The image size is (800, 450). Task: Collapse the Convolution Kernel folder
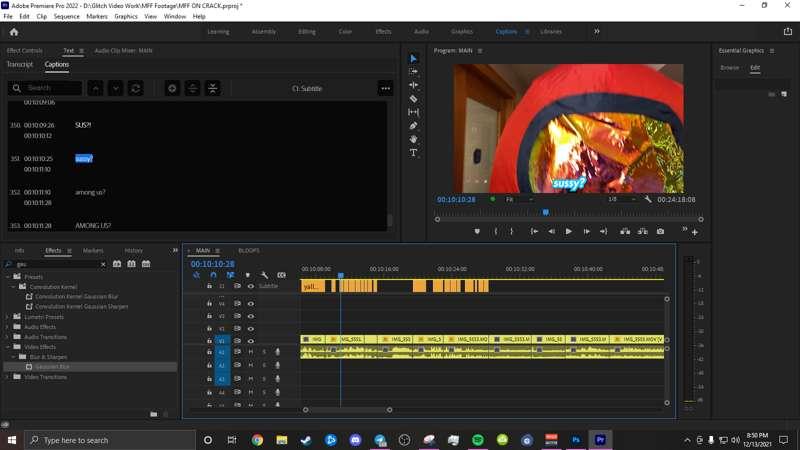(14, 287)
